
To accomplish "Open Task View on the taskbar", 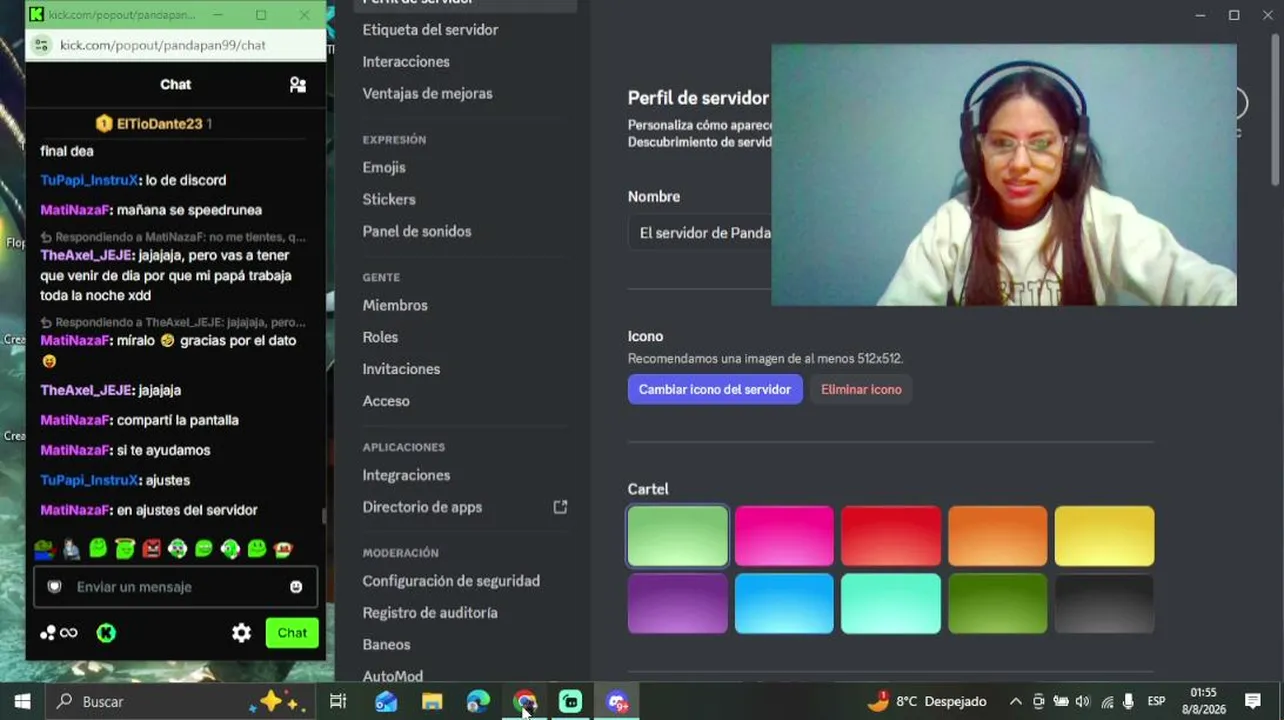I will [x=338, y=702].
